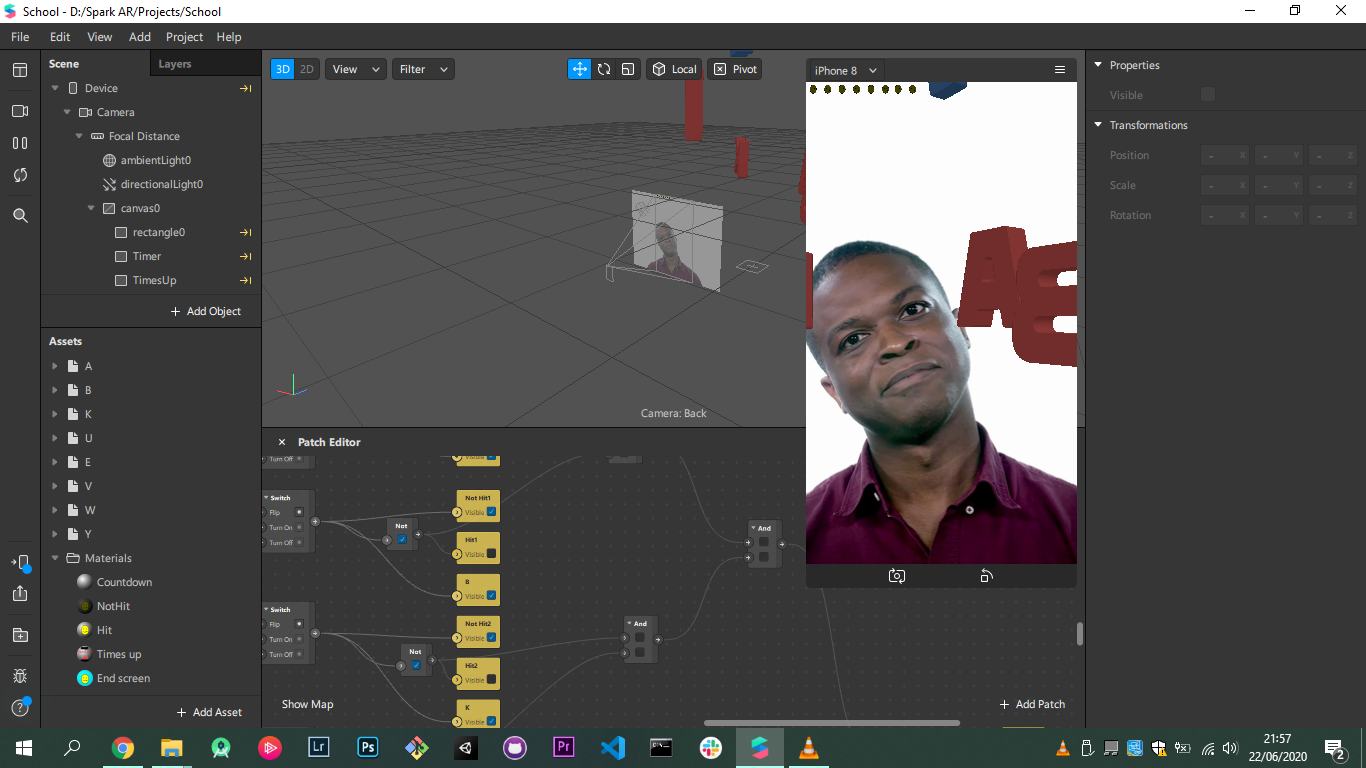Select the scale tool in viewport toolbar
Image resolution: width=1366 pixels, height=768 pixels.
click(628, 69)
